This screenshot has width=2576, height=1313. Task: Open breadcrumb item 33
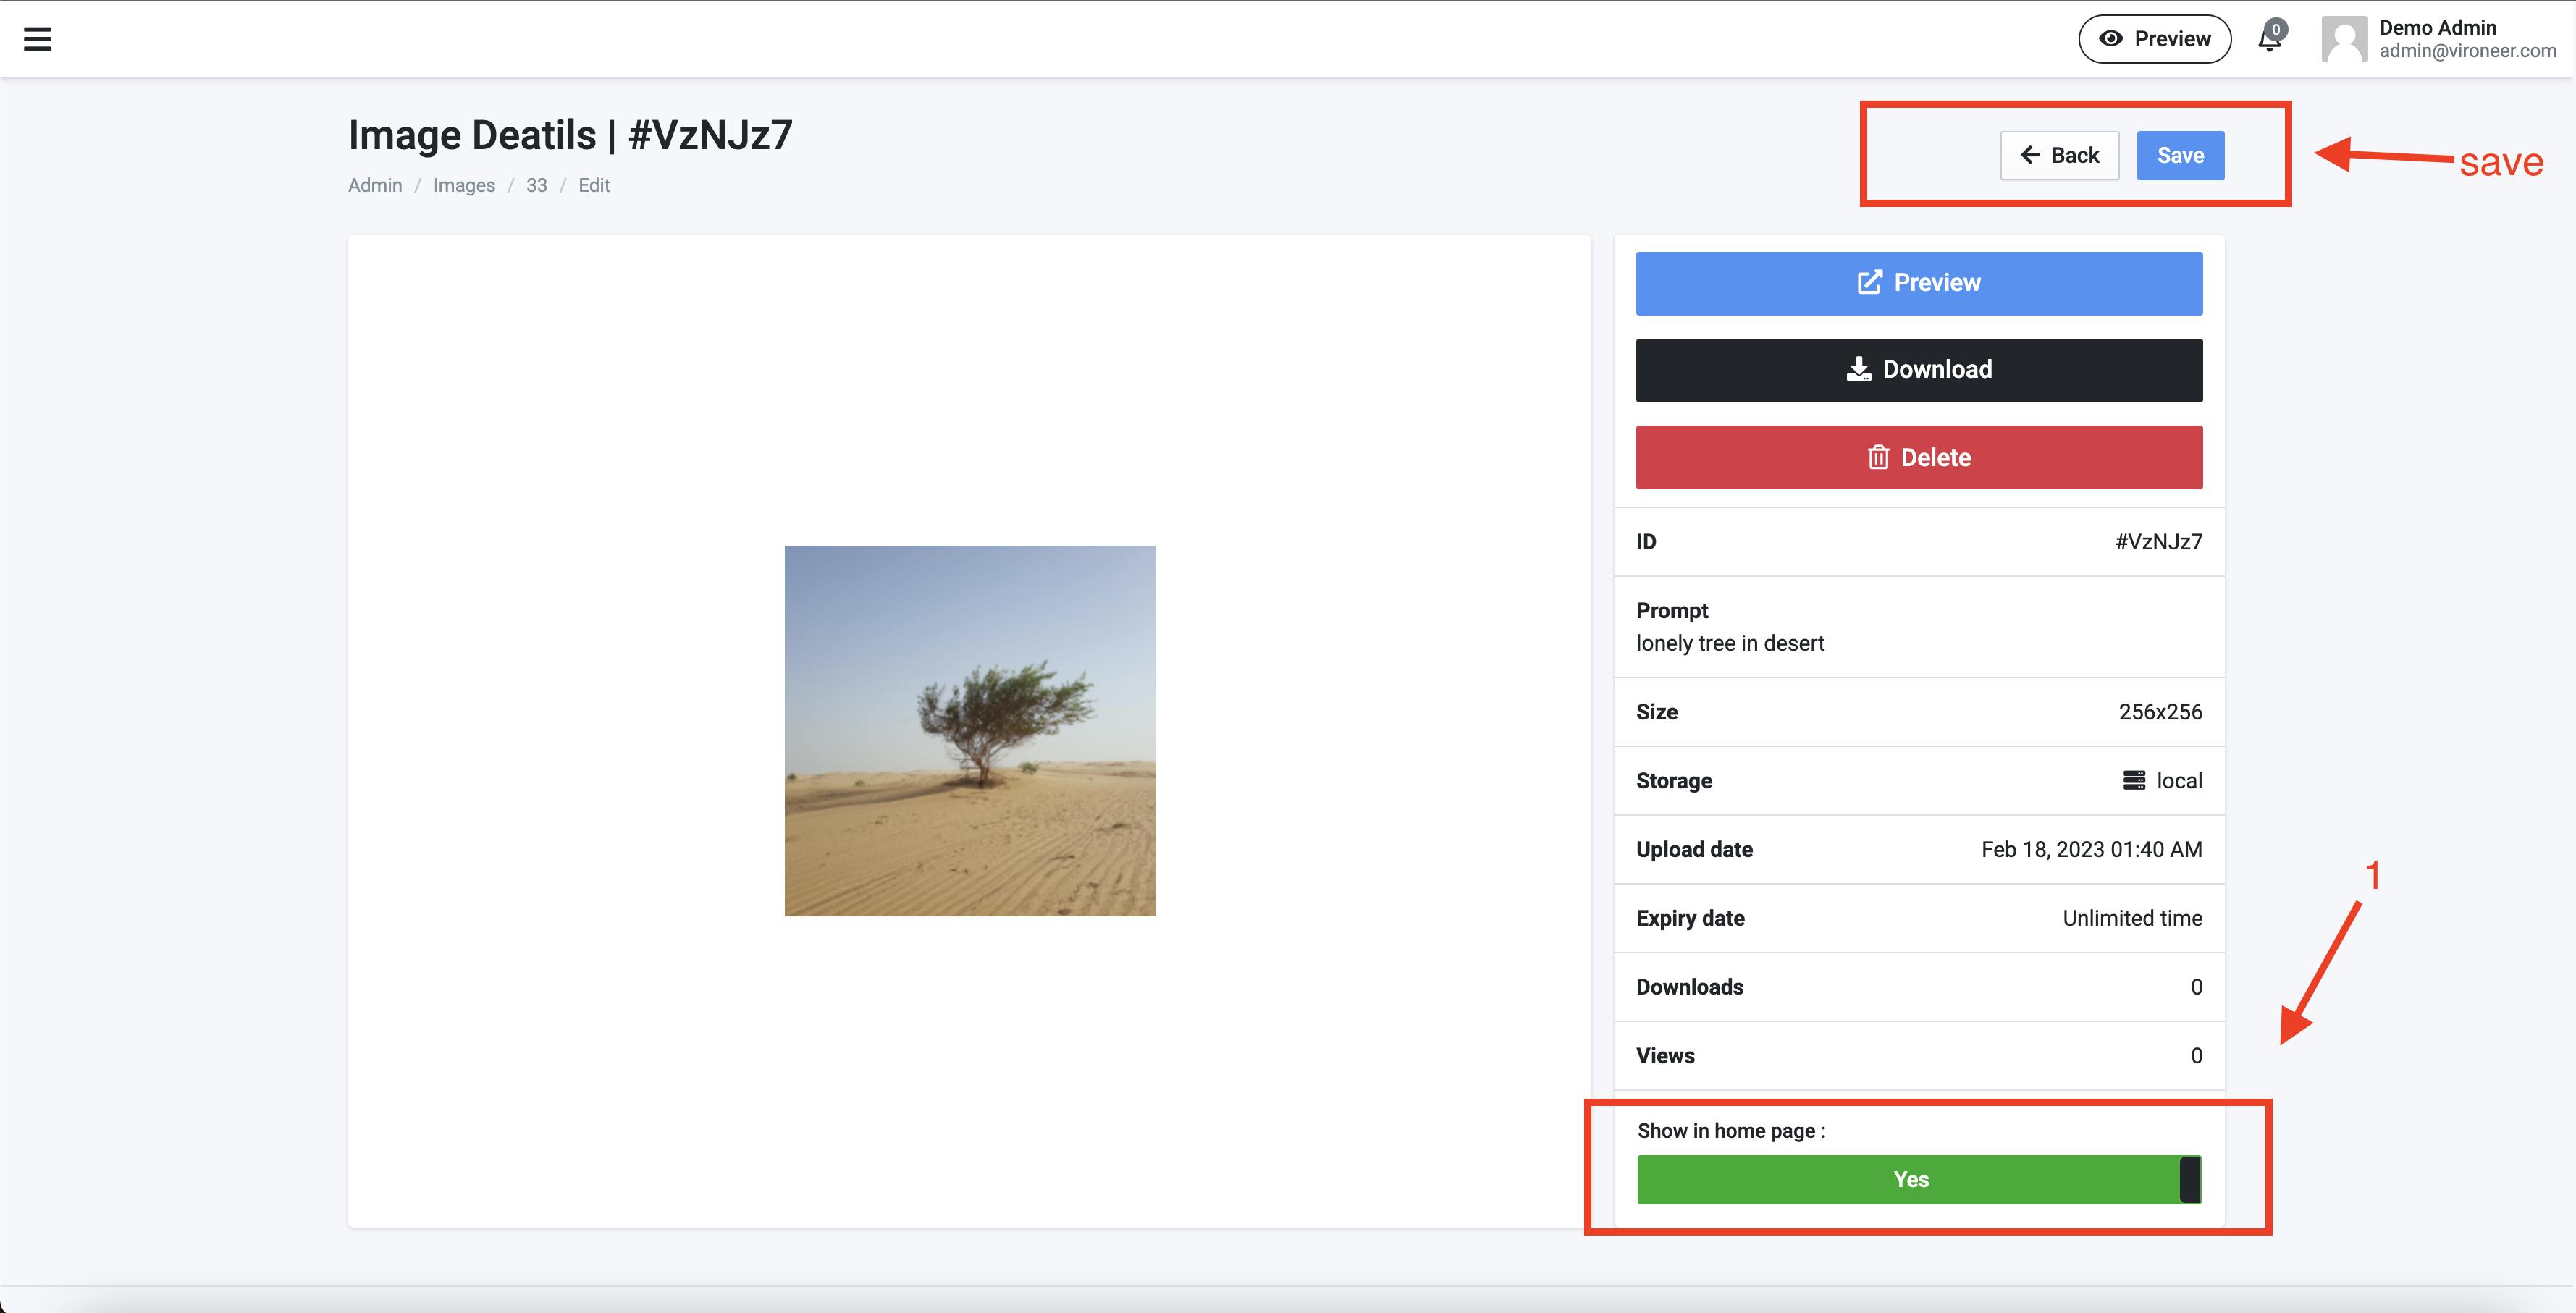coord(536,186)
